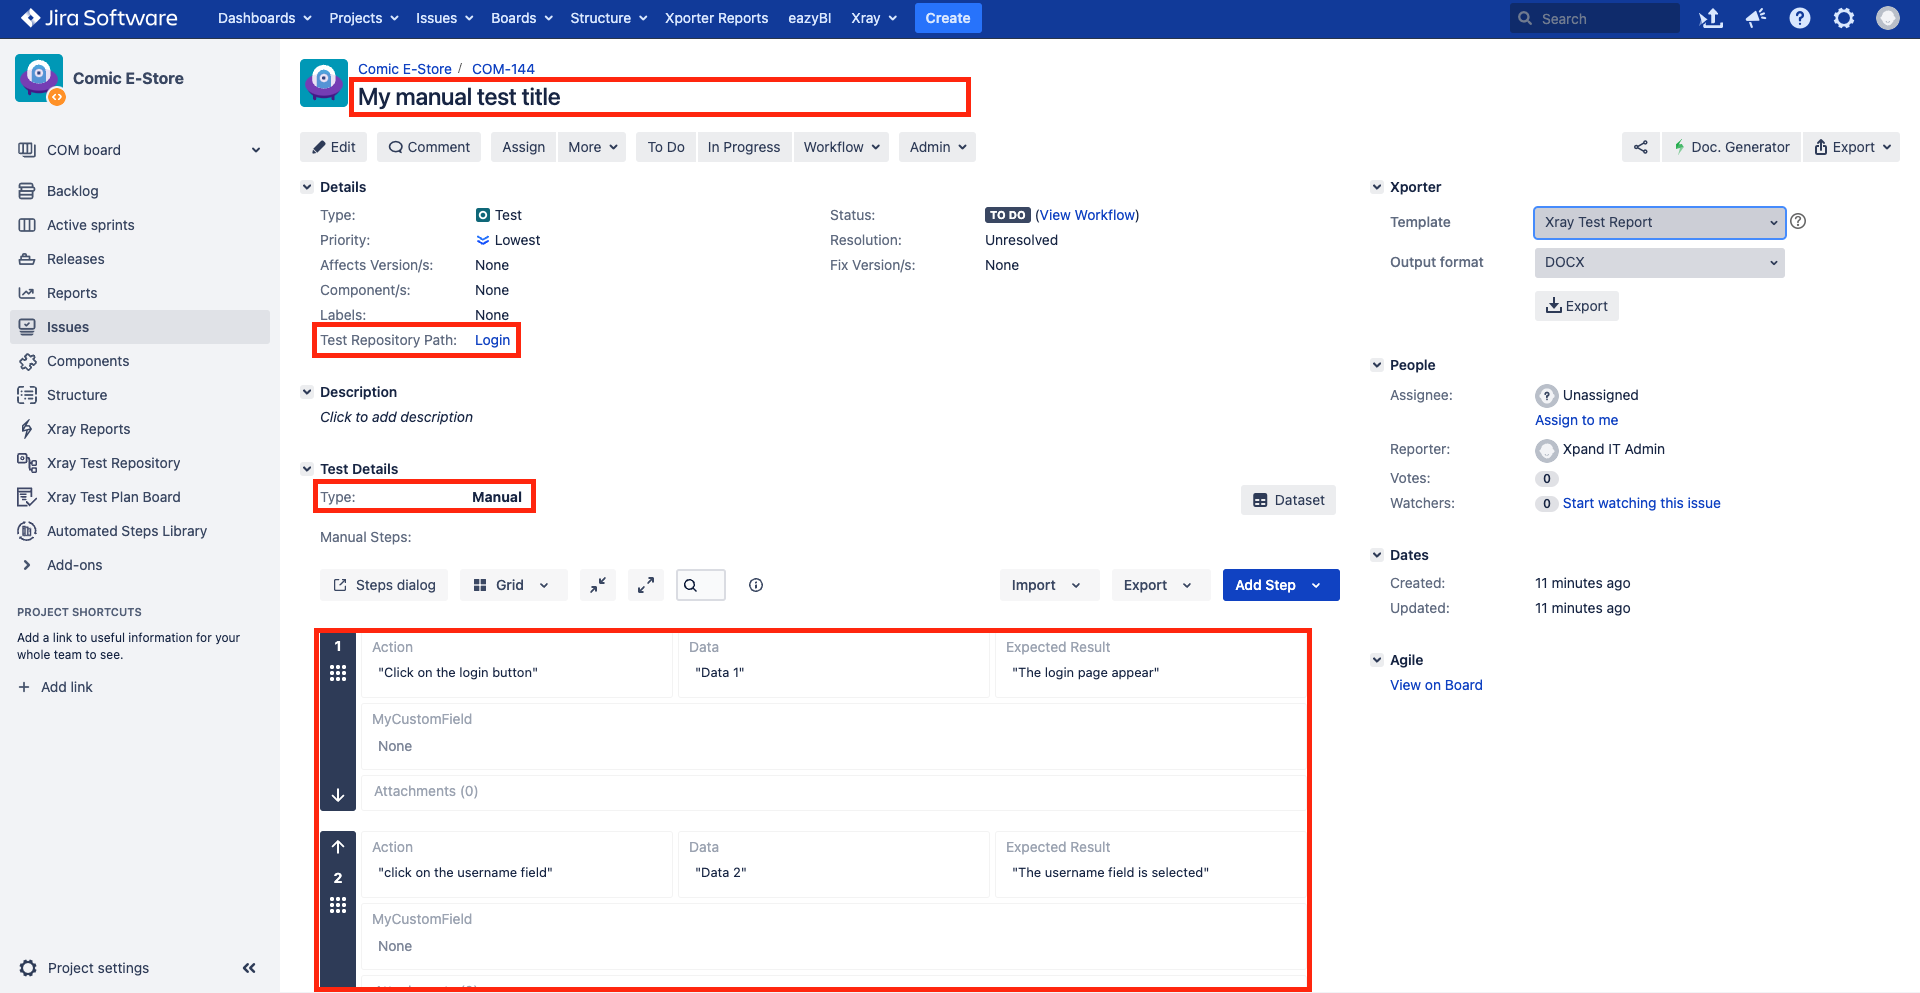
Task: Click the Comment button
Action: coord(429,147)
